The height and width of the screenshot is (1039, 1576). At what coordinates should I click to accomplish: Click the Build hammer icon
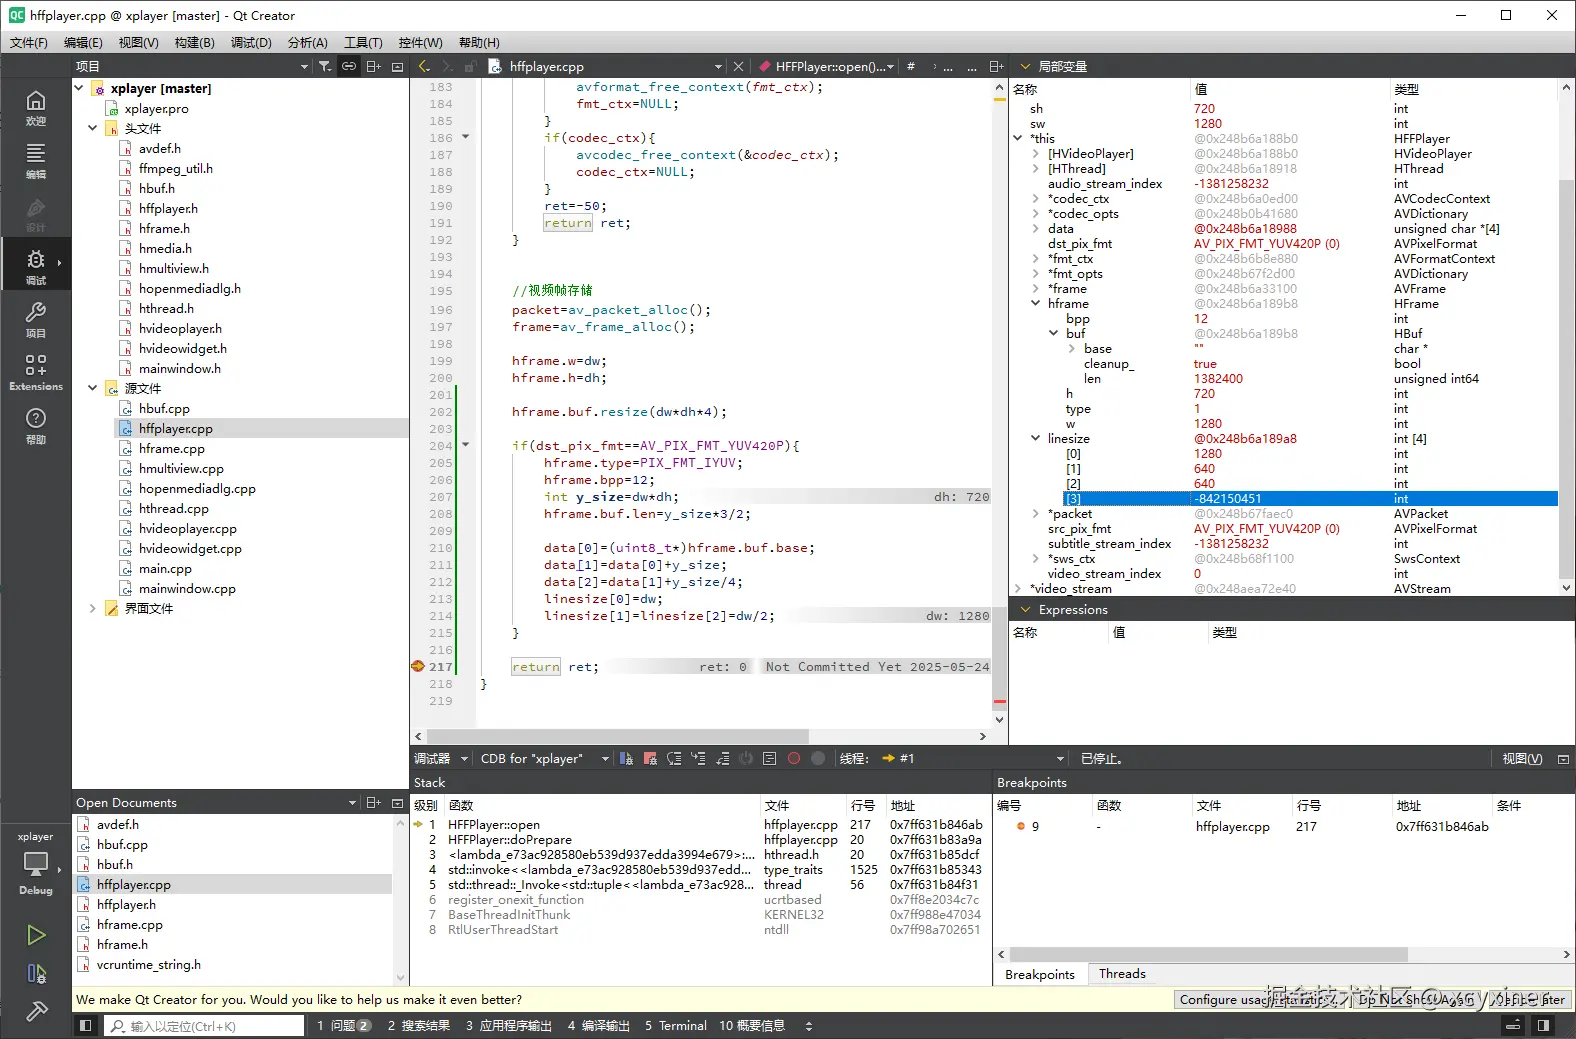coord(36,1011)
